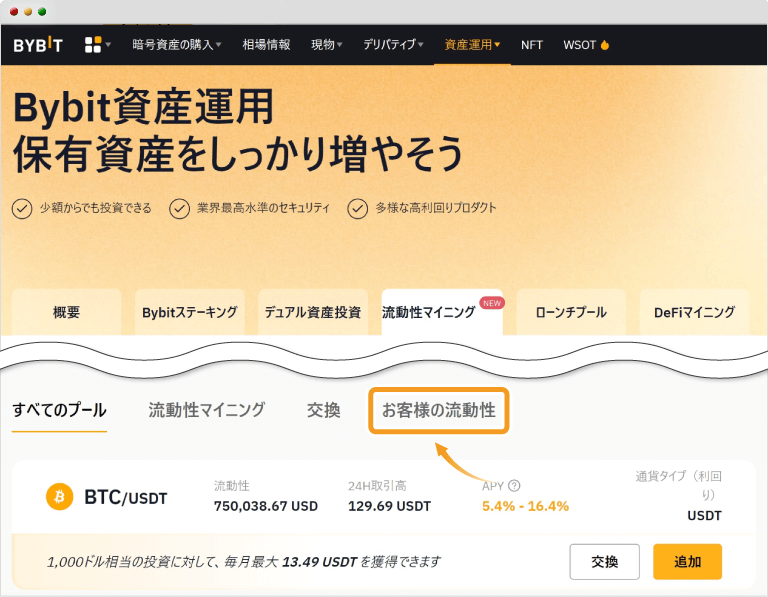
Task: Click the 通貨タイプ（利回り） label
Action: [x=679, y=485]
